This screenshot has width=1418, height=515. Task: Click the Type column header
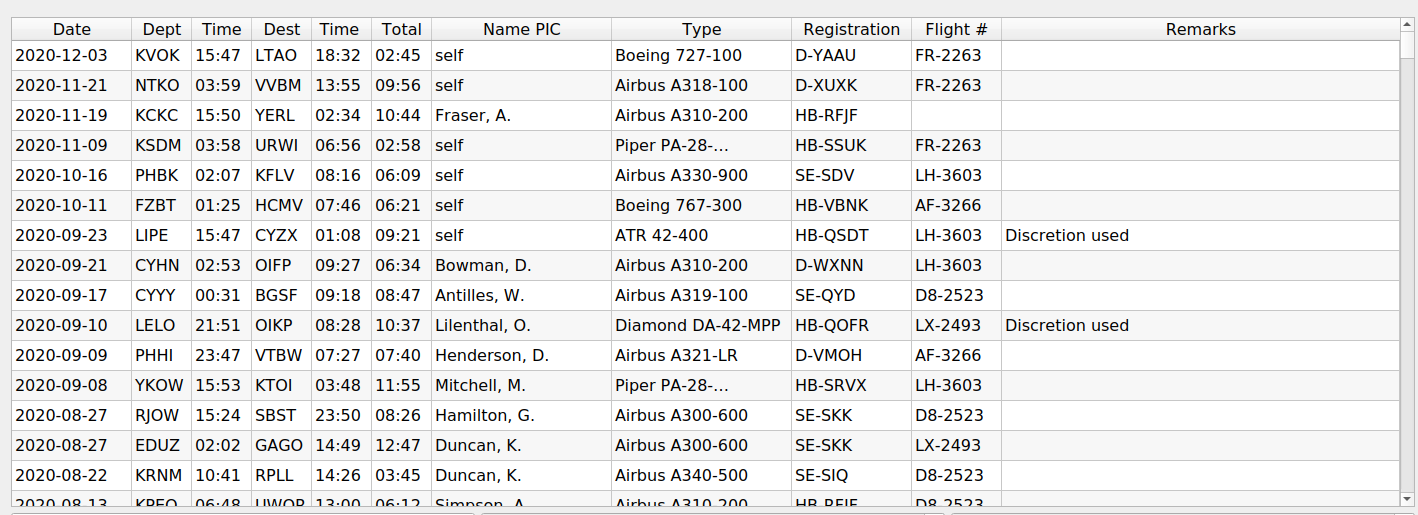[702, 30]
